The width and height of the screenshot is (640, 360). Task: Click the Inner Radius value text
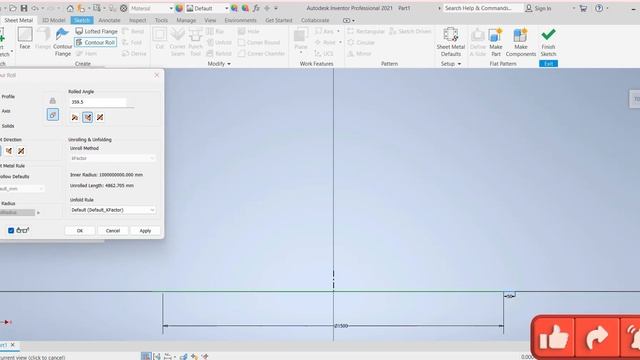pos(106,175)
